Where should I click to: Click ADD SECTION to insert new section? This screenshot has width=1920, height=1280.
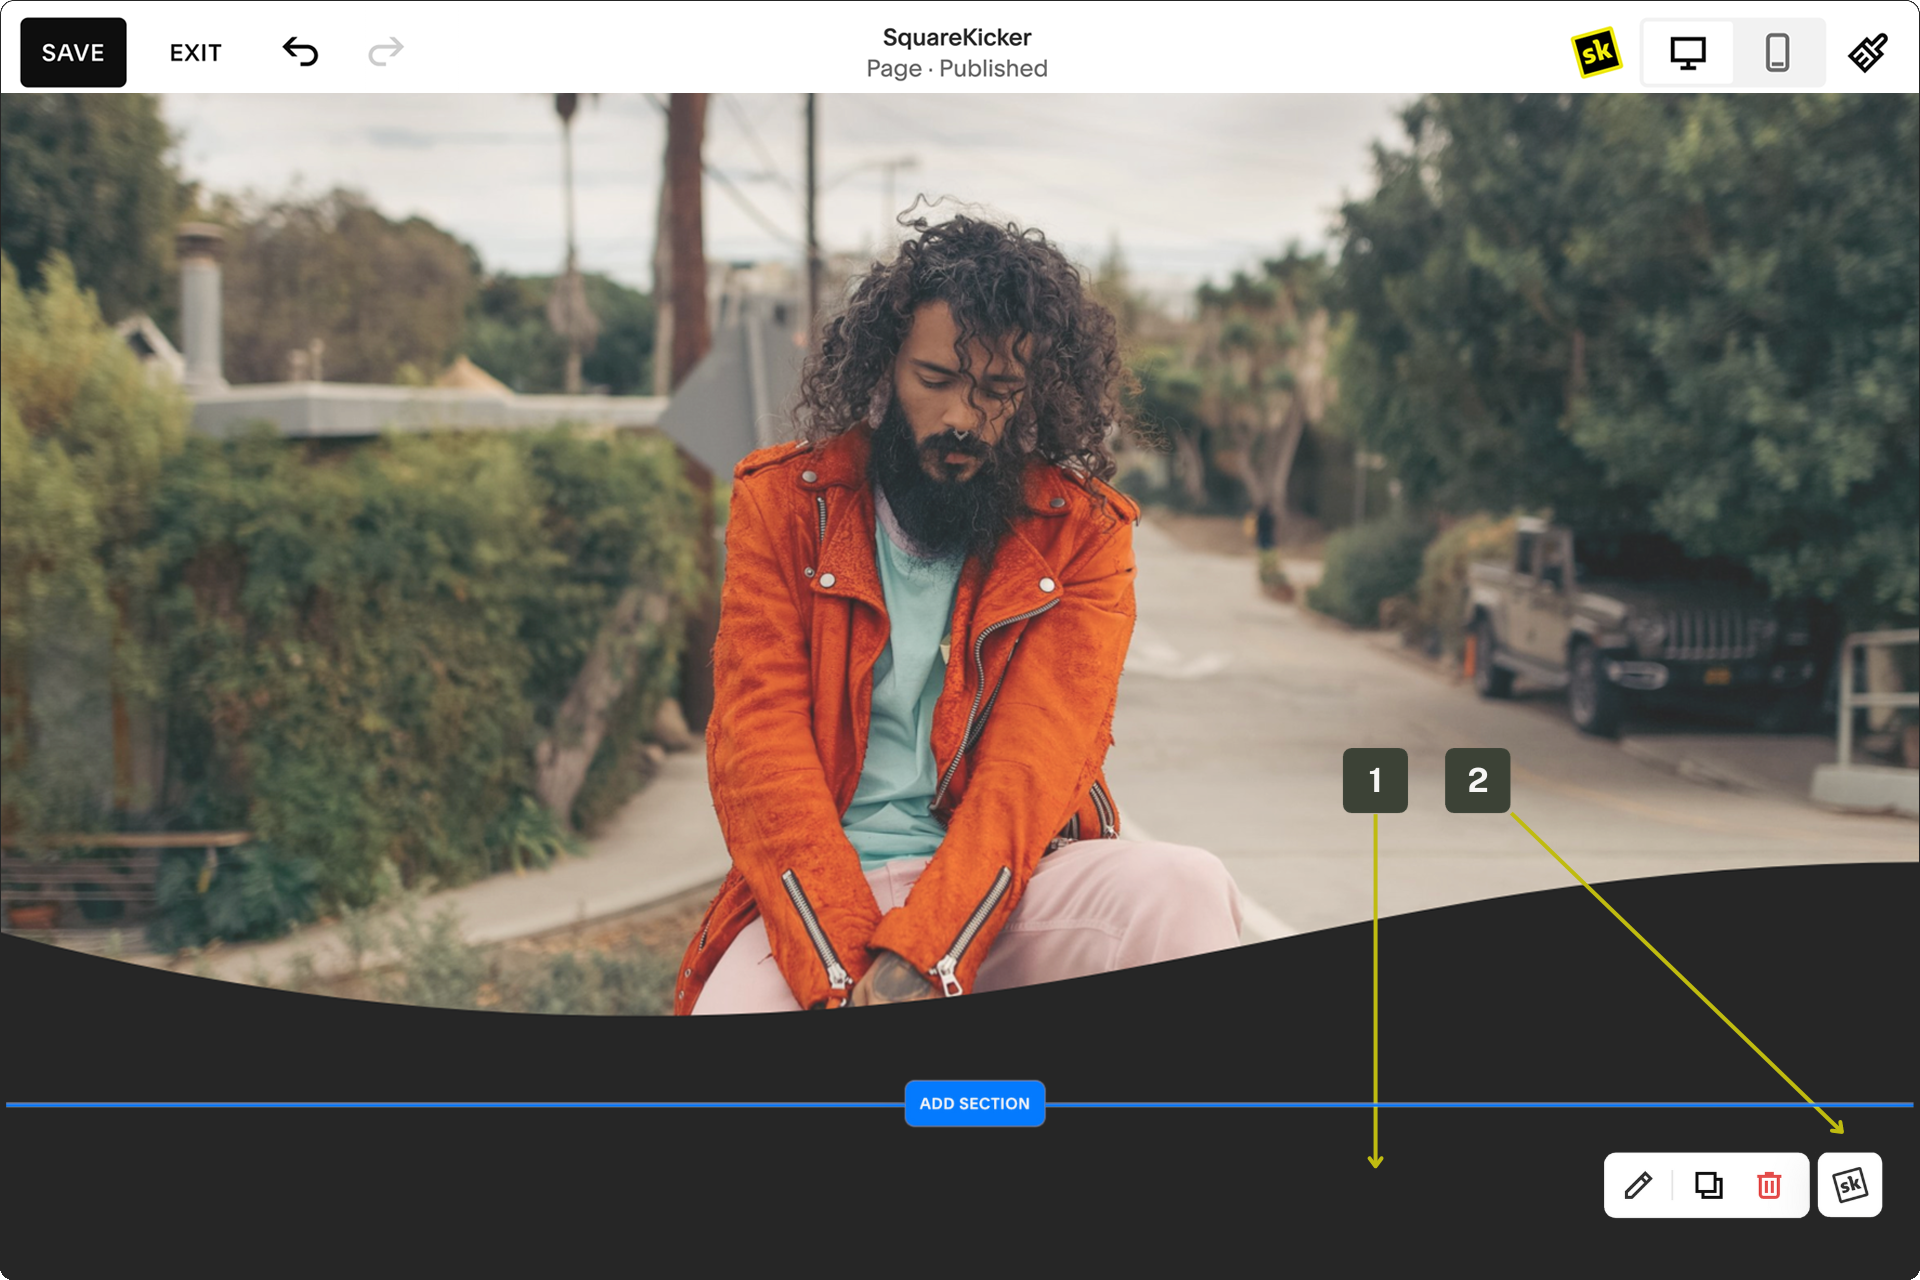974,1101
